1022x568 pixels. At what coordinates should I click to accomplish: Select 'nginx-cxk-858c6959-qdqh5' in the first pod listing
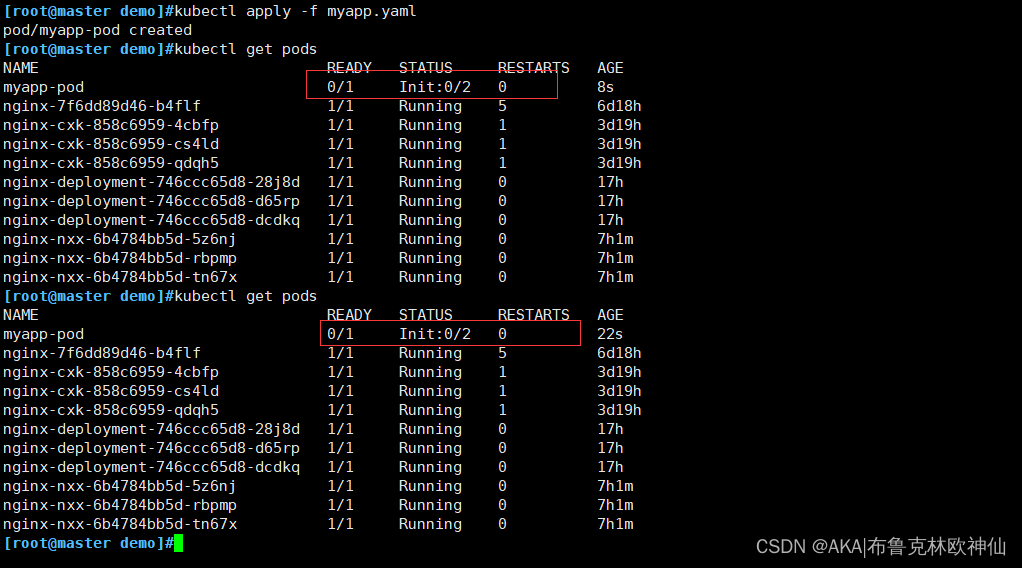pos(111,163)
